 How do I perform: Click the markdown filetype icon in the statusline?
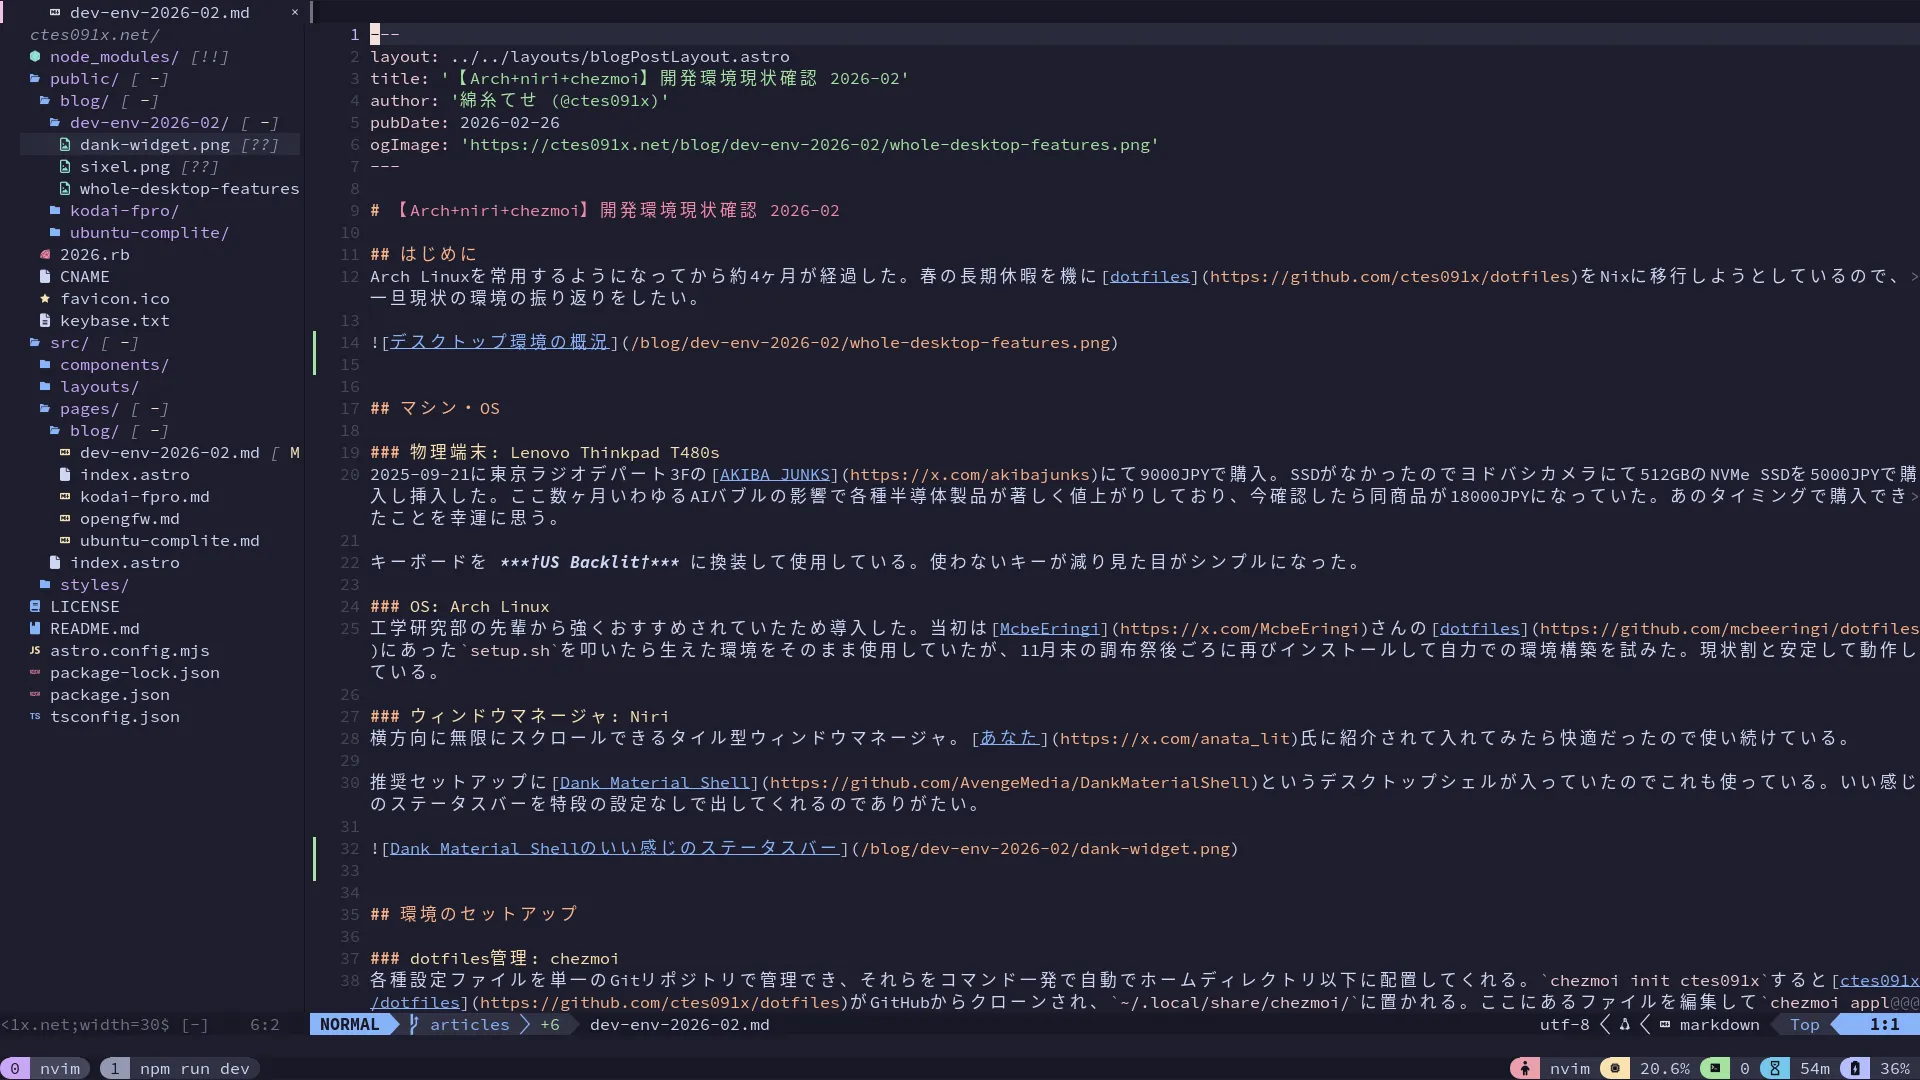1665,1025
